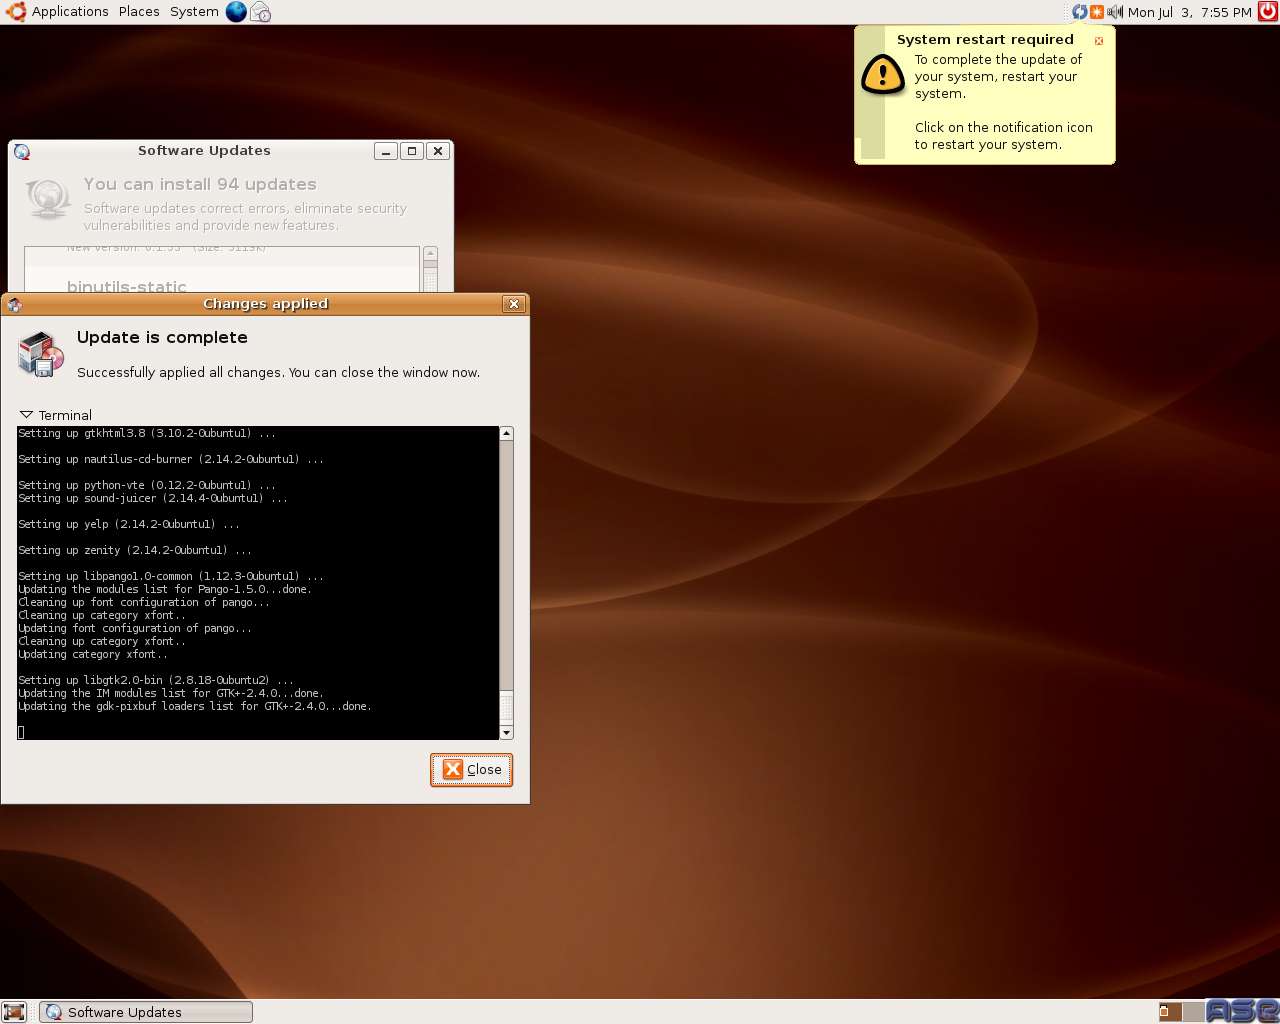
Task: Click the terminal scrollbar thumb
Action: [506, 707]
